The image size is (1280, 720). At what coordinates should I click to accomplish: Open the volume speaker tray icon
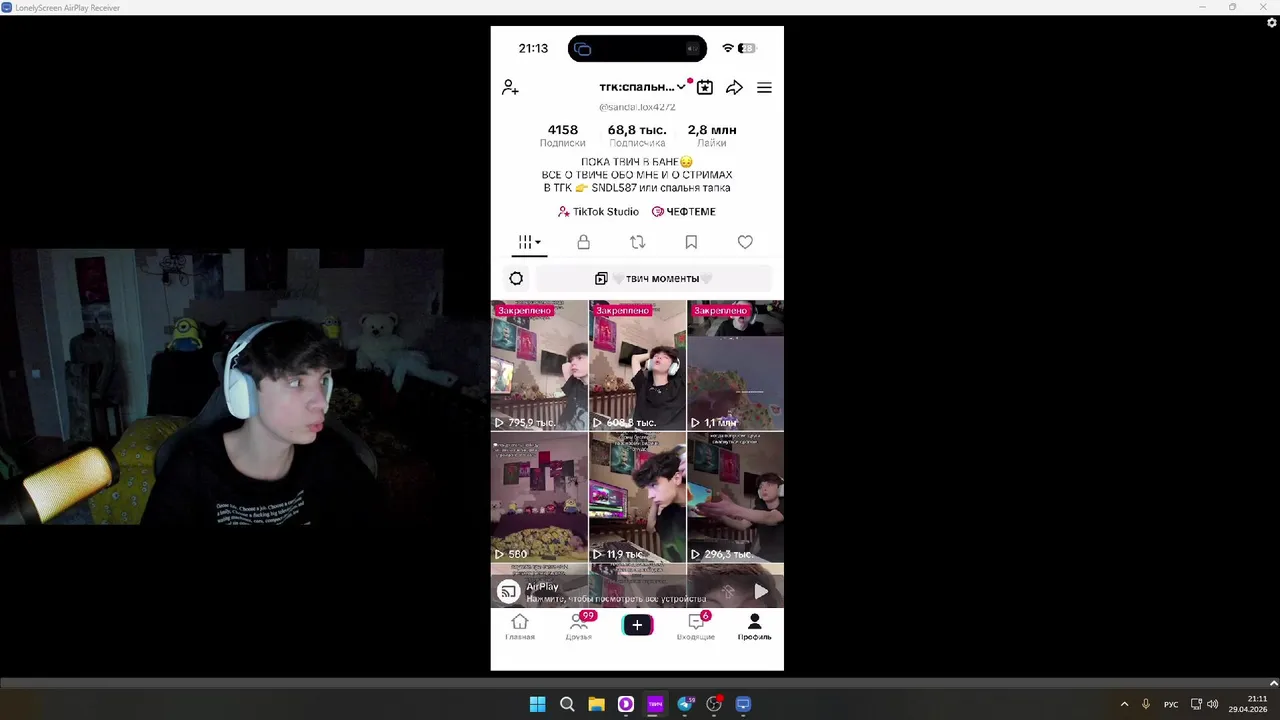[x=1212, y=704]
